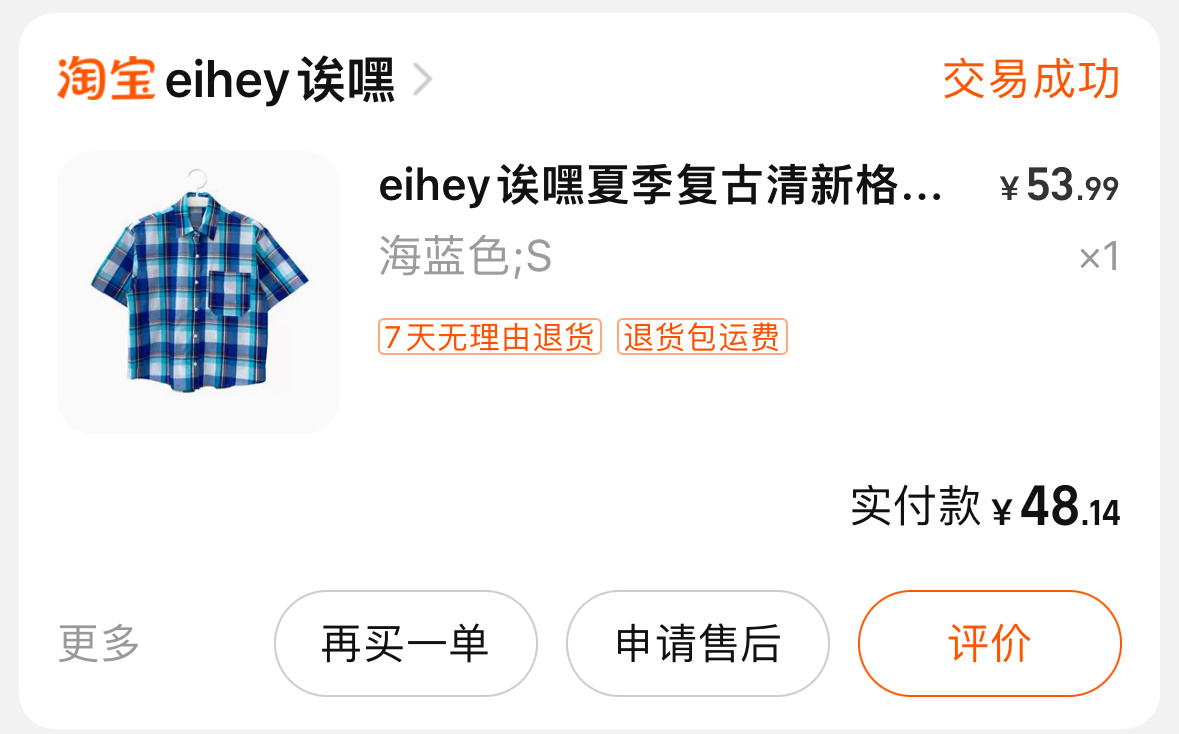
Task: Click the ¥53.99 item price
Action: click(1059, 185)
